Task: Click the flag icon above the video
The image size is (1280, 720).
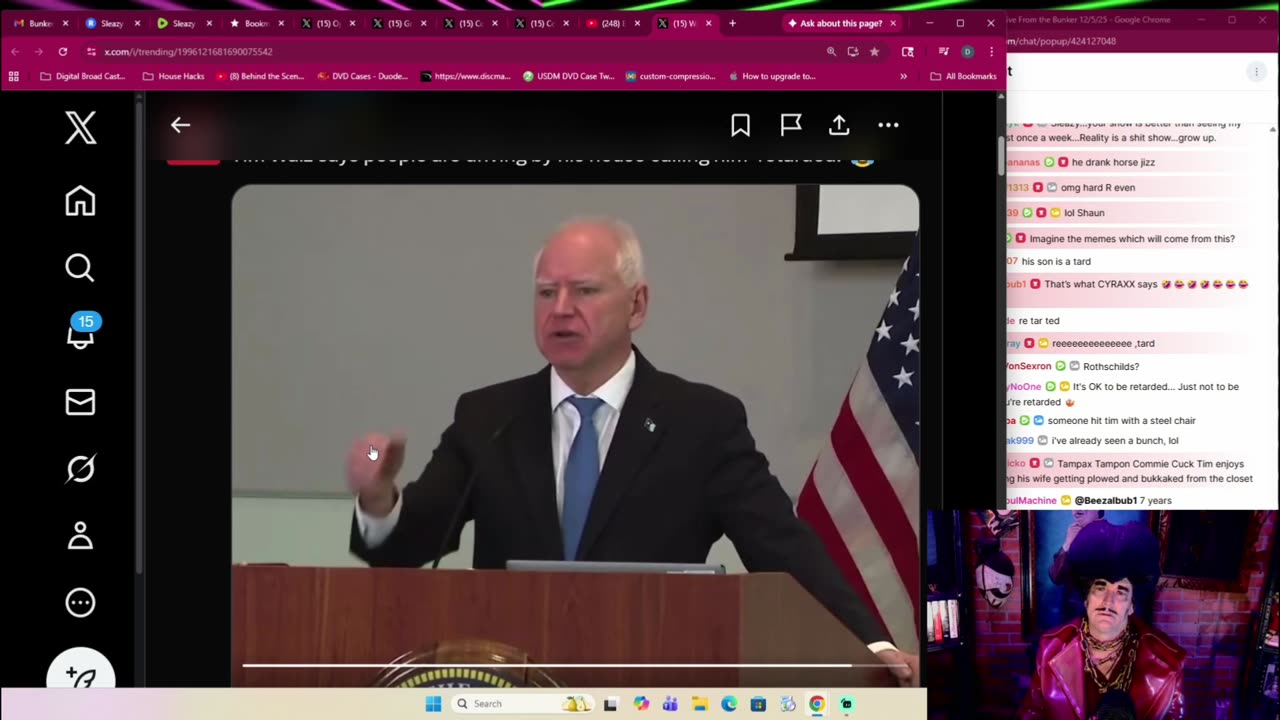Action: [791, 125]
